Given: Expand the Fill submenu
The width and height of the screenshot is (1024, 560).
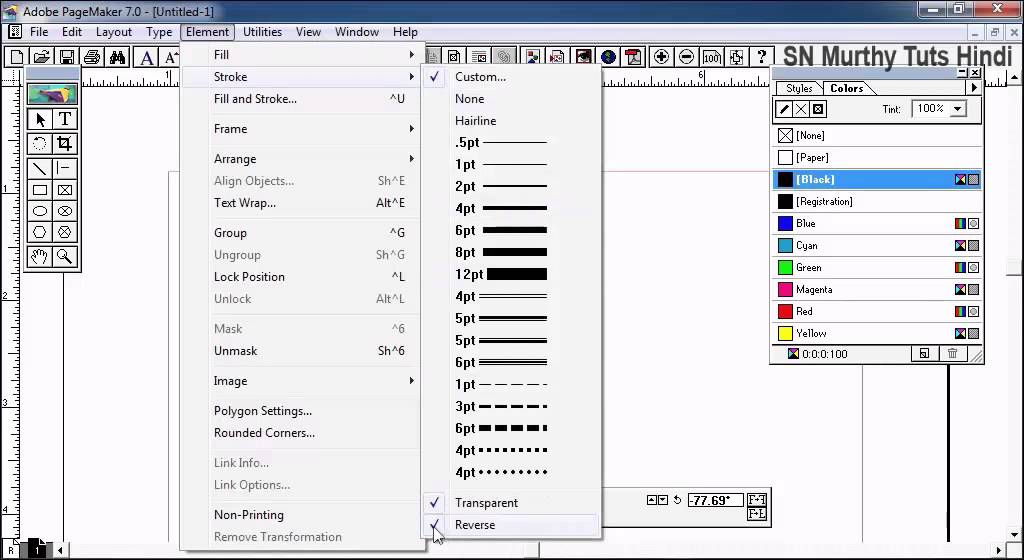Looking at the screenshot, I should pyautogui.click(x=302, y=55).
